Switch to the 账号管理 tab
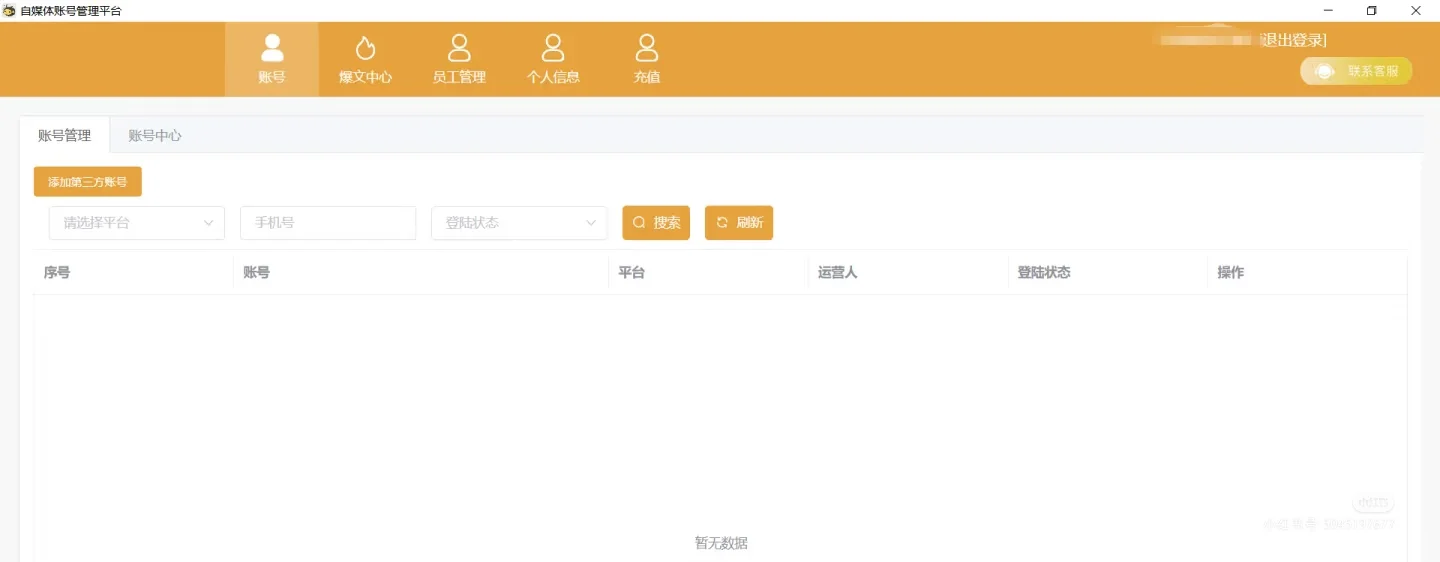This screenshot has height=562, width=1440. [x=64, y=135]
